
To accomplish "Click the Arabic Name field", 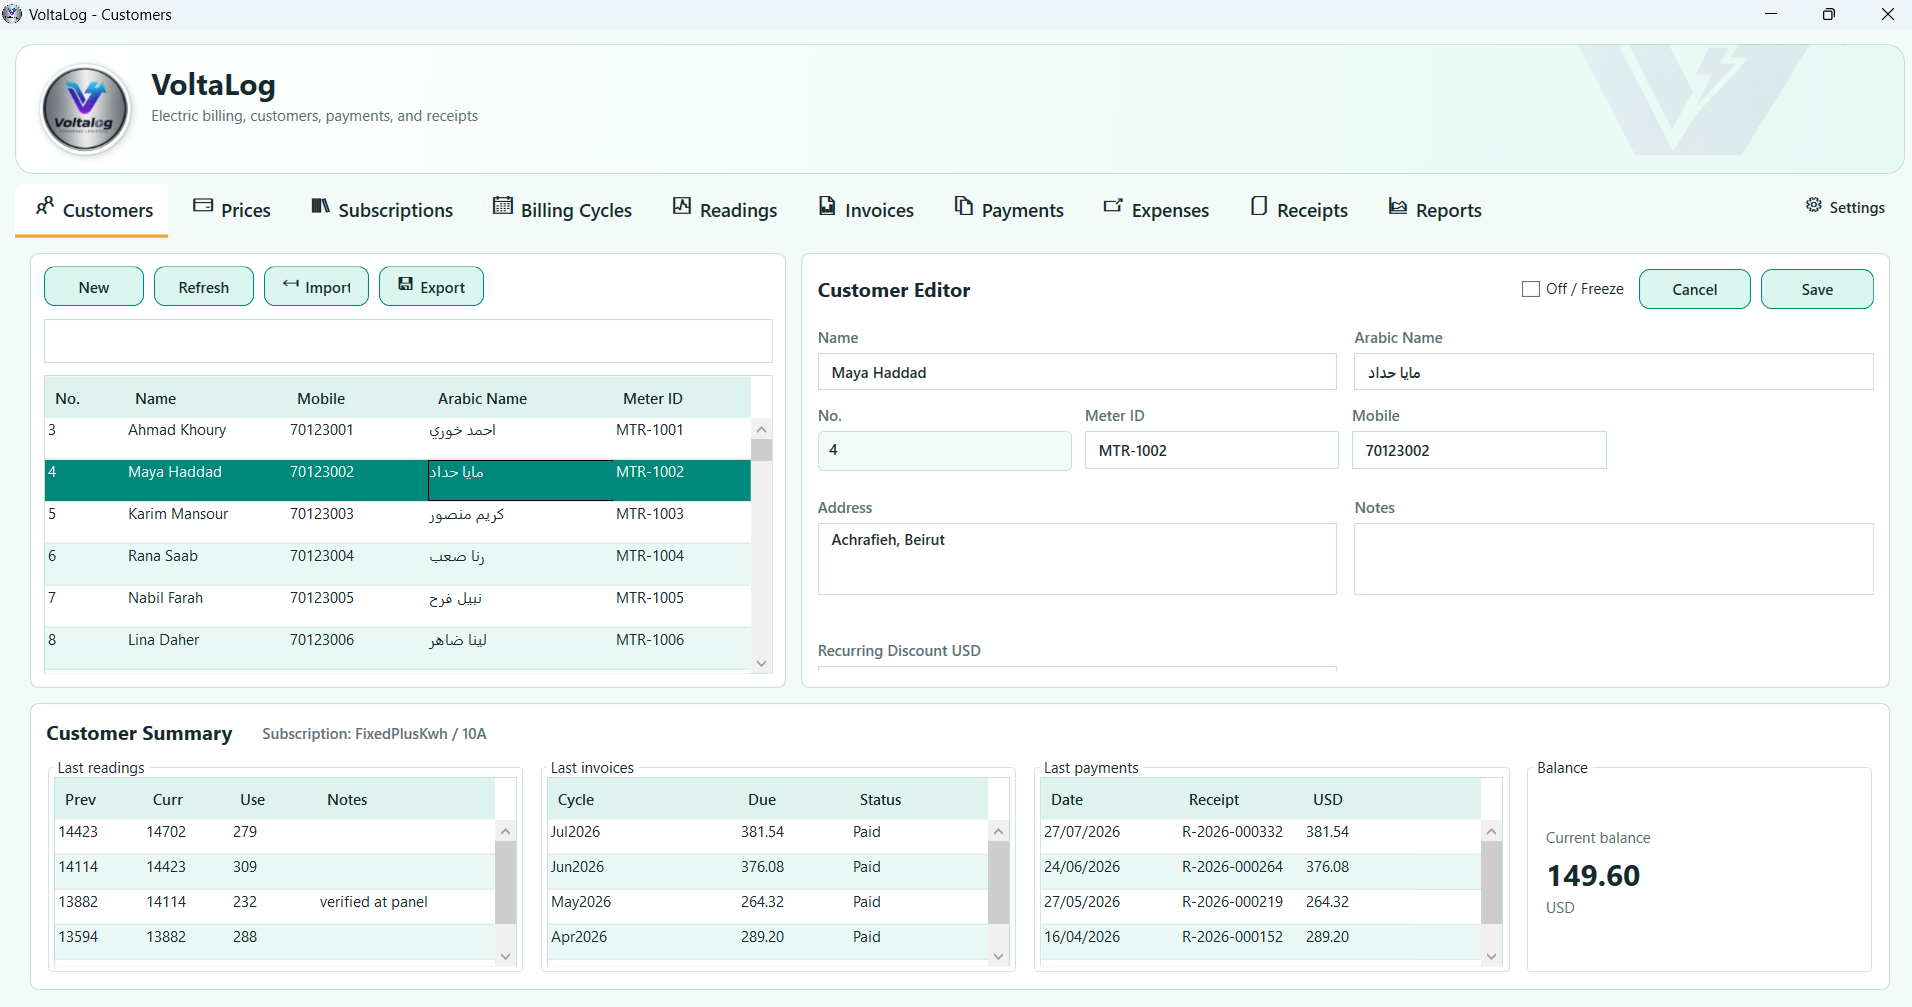I will click(1614, 372).
